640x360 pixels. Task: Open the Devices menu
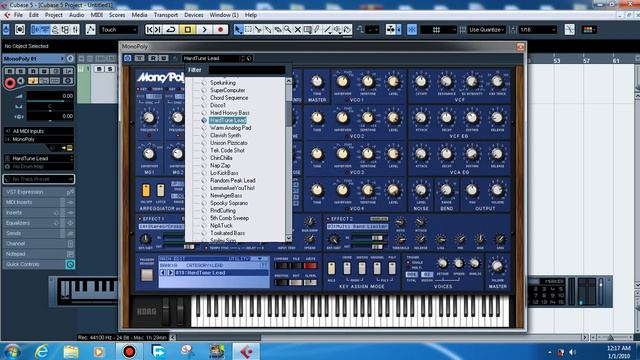pyautogui.click(x=193, y=15)
